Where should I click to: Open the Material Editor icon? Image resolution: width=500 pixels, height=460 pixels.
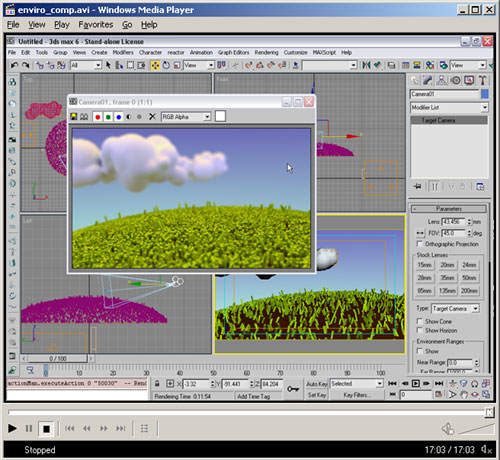tap(430, 65)
